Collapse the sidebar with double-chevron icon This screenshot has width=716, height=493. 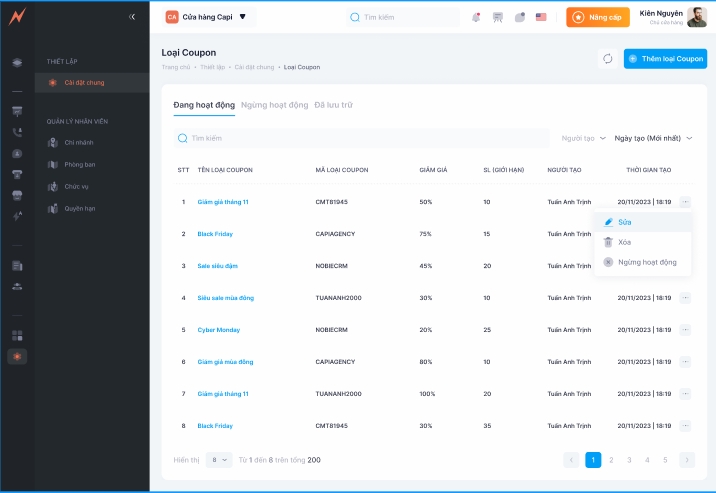click(132, 17)
